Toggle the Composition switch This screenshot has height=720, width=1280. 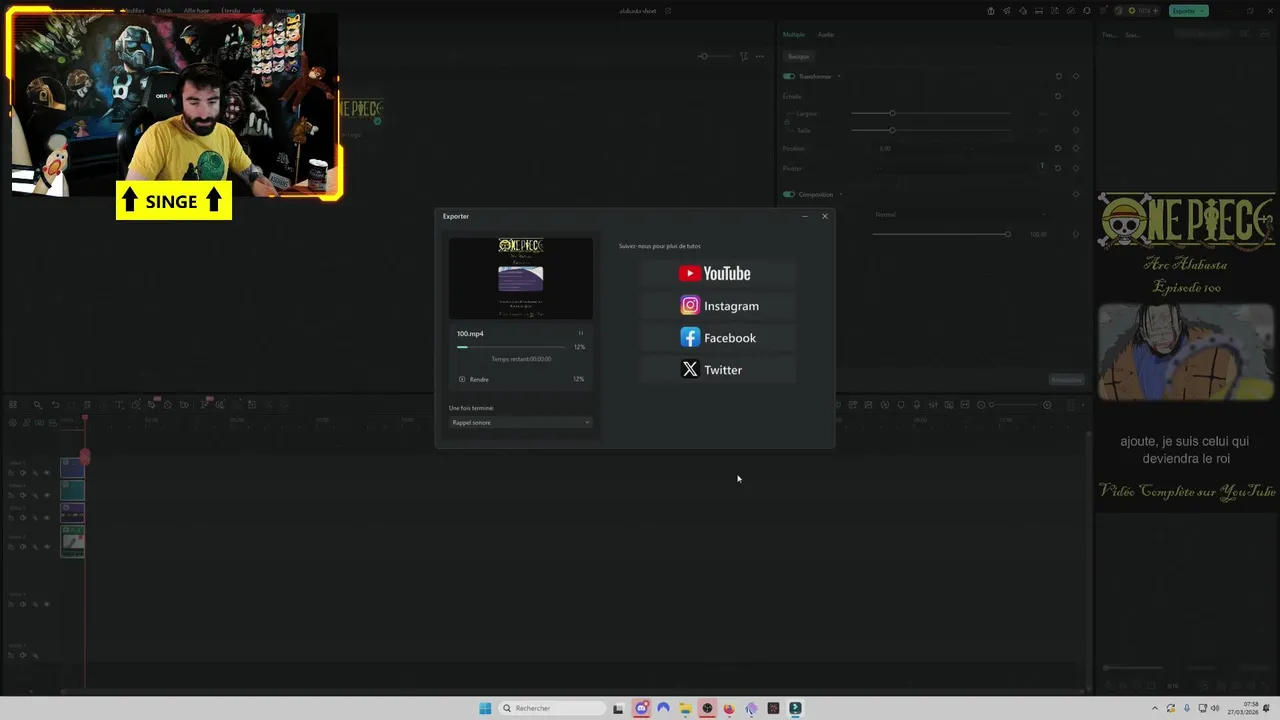(x=789, y=194)
